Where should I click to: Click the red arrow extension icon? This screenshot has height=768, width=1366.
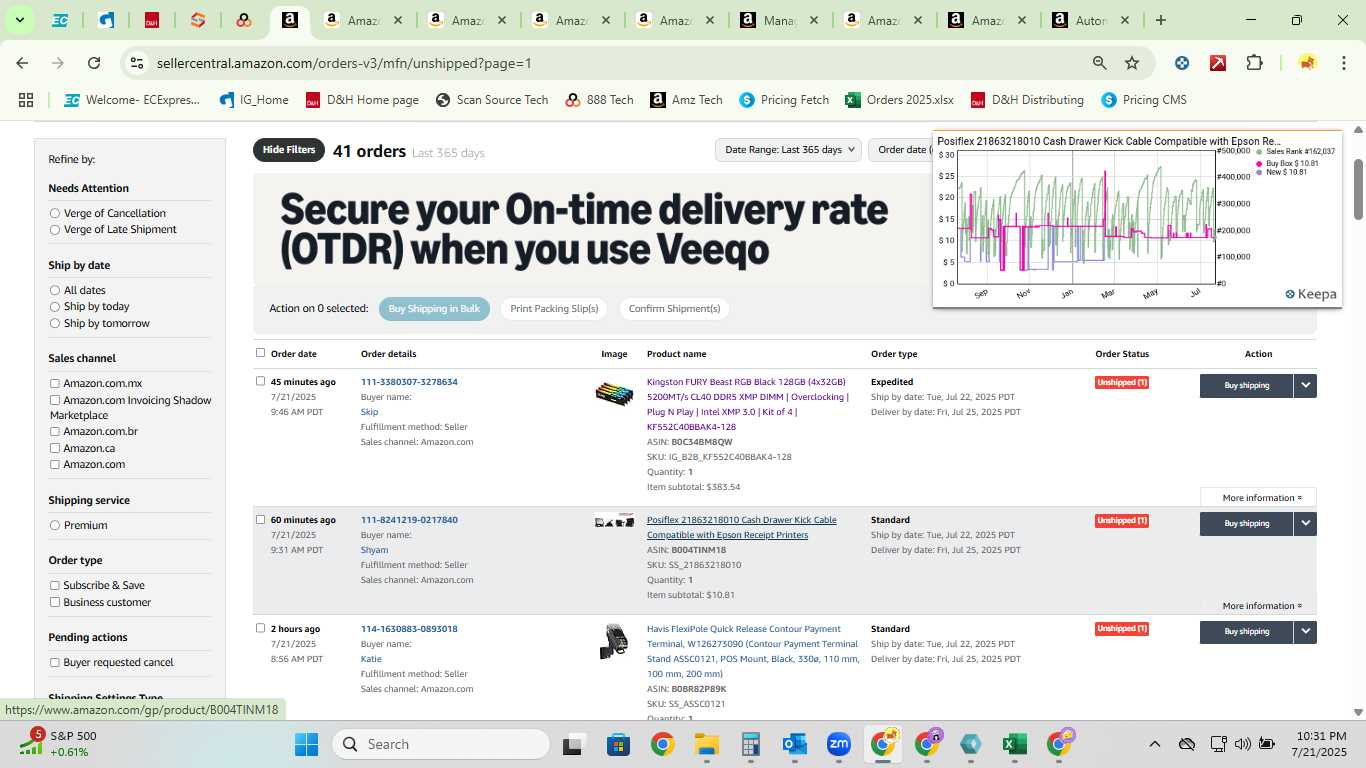(1218, 63)
